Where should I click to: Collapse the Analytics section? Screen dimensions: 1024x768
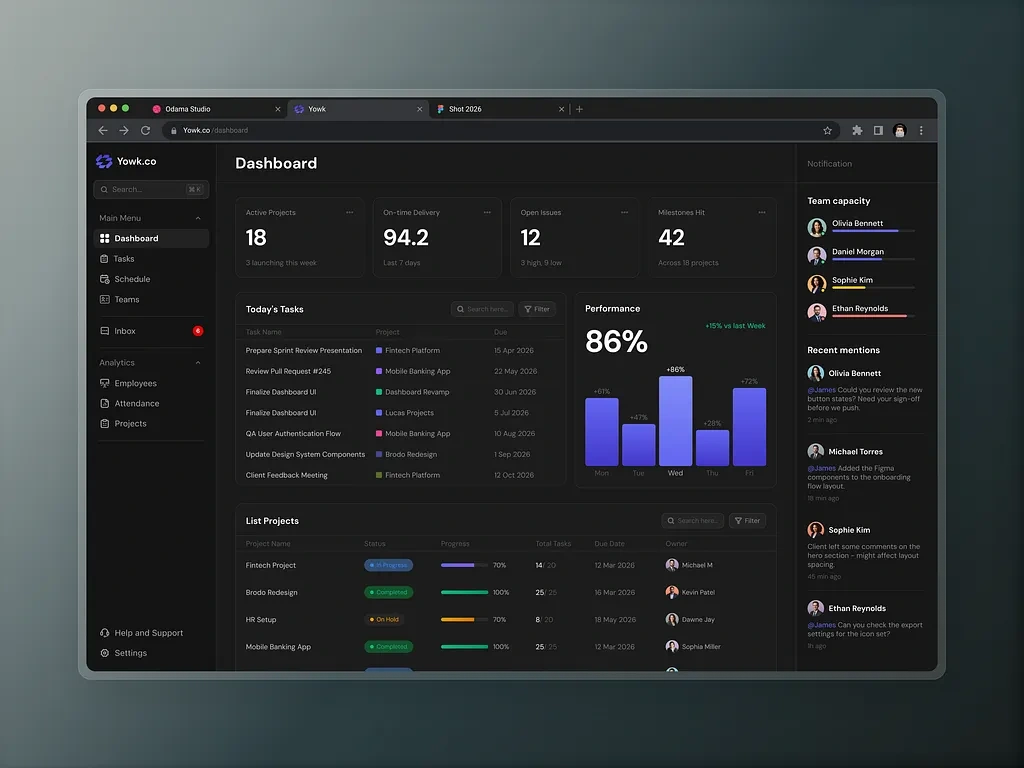(198, 363)
